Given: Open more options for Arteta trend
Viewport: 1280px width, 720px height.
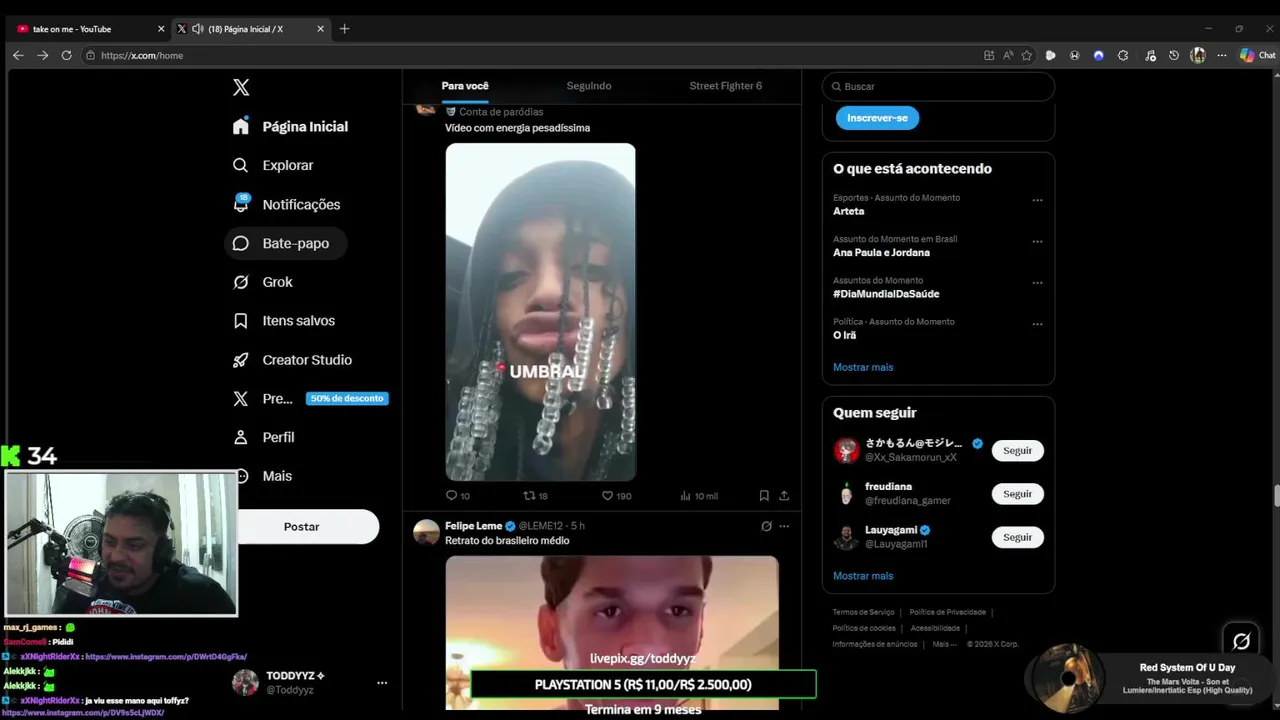Looking at the screenshot, I should (x=1037, y=200).
